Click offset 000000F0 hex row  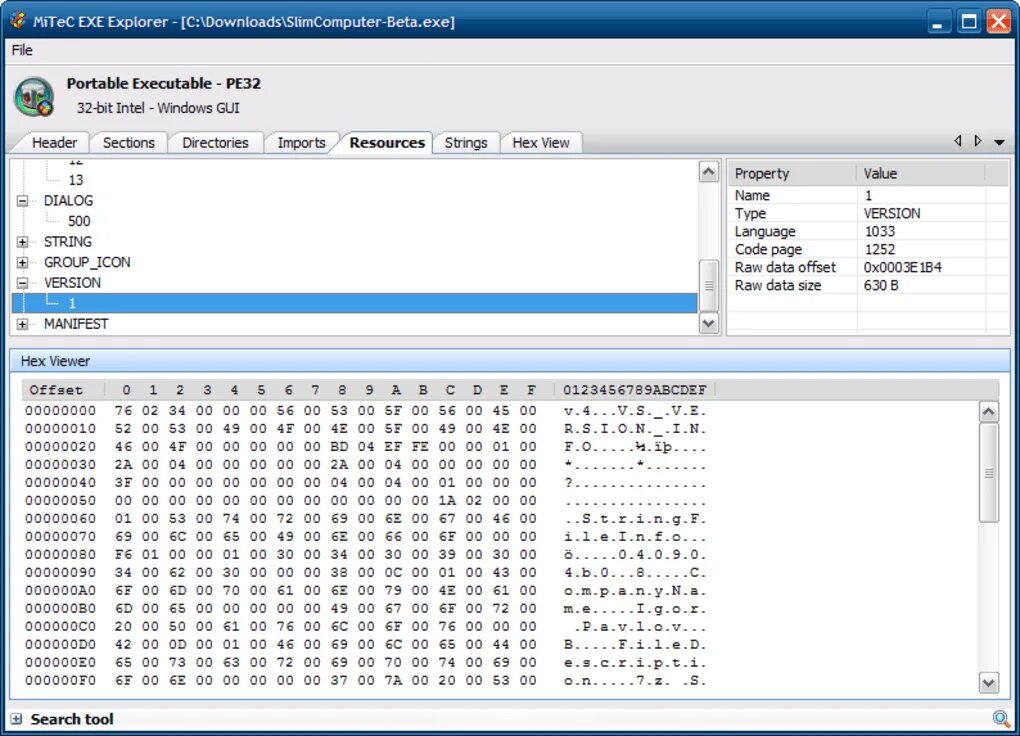coord(366,680)
